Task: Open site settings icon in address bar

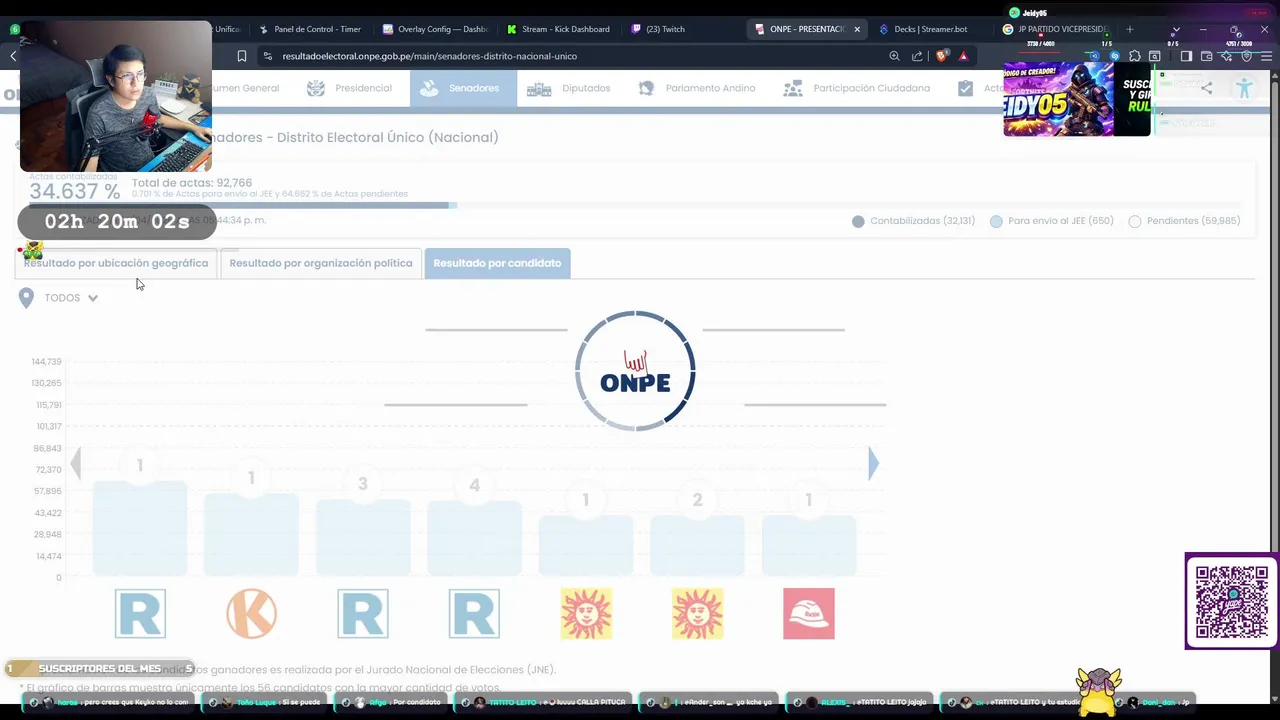Action: [x=267, y=56]
